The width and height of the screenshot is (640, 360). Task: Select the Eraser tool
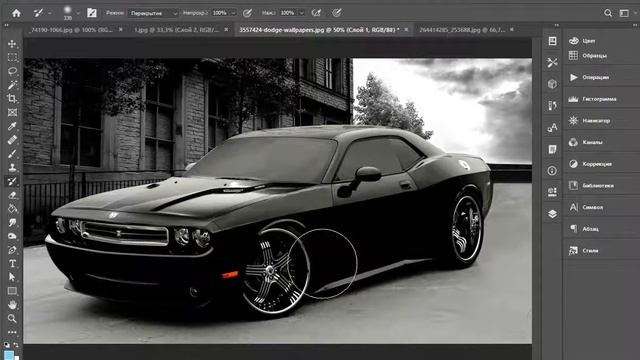12,195
